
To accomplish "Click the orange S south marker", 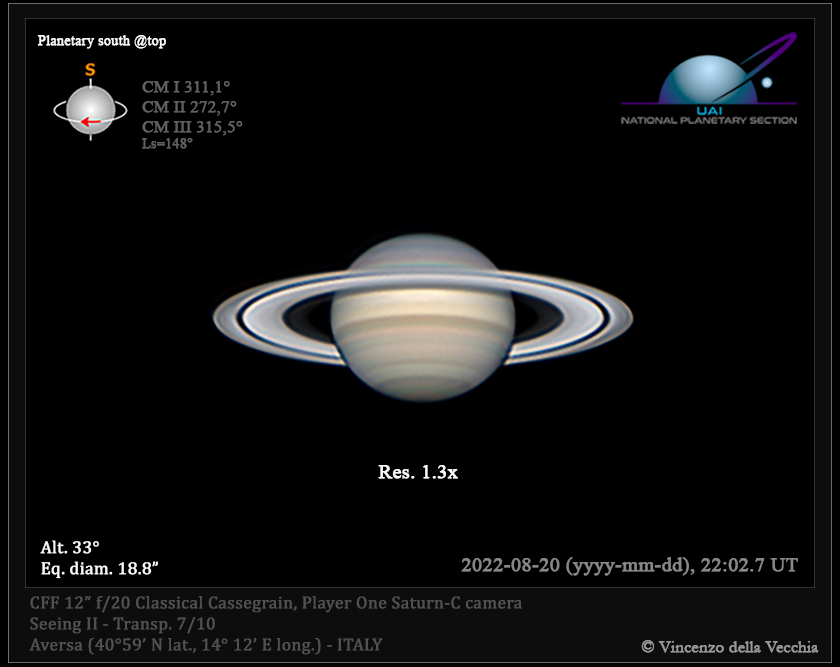I will pos(90,70).
